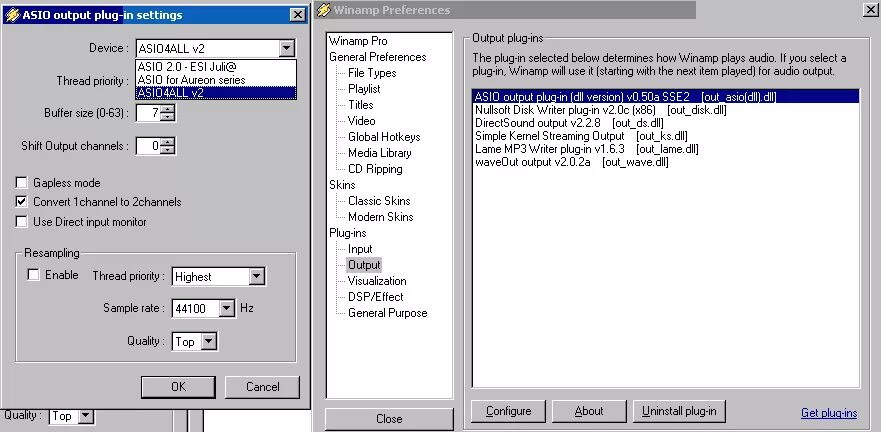Open Quality dropdown inside Resampling group
Screen dimensions: 881x432
click(208, 342)
